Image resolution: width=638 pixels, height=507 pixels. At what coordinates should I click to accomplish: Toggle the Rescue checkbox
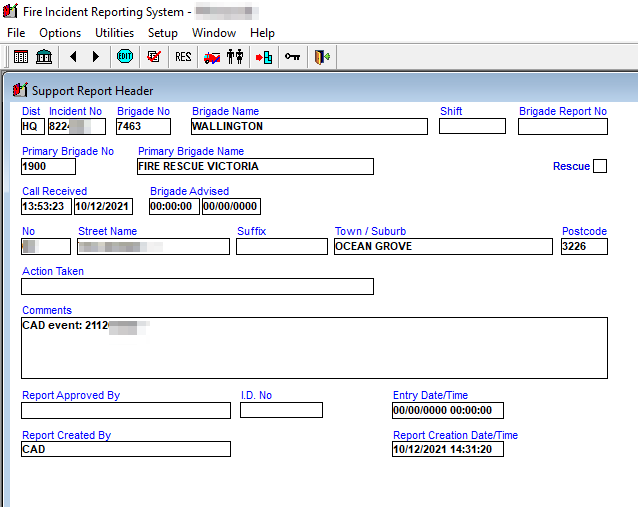pyautogui.click(x=600, y=166)
